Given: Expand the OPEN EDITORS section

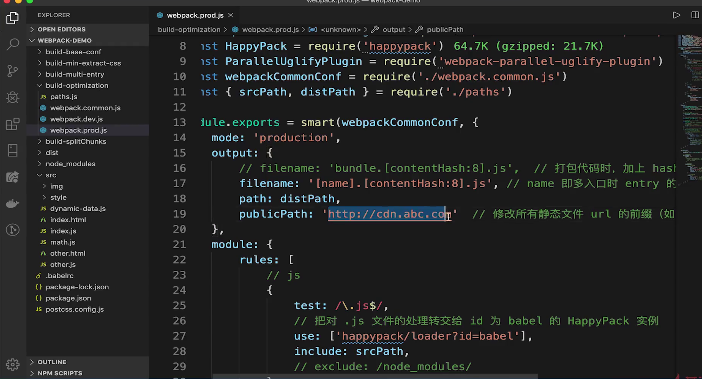Looking at the screenshot, I should tap(88, 29).
